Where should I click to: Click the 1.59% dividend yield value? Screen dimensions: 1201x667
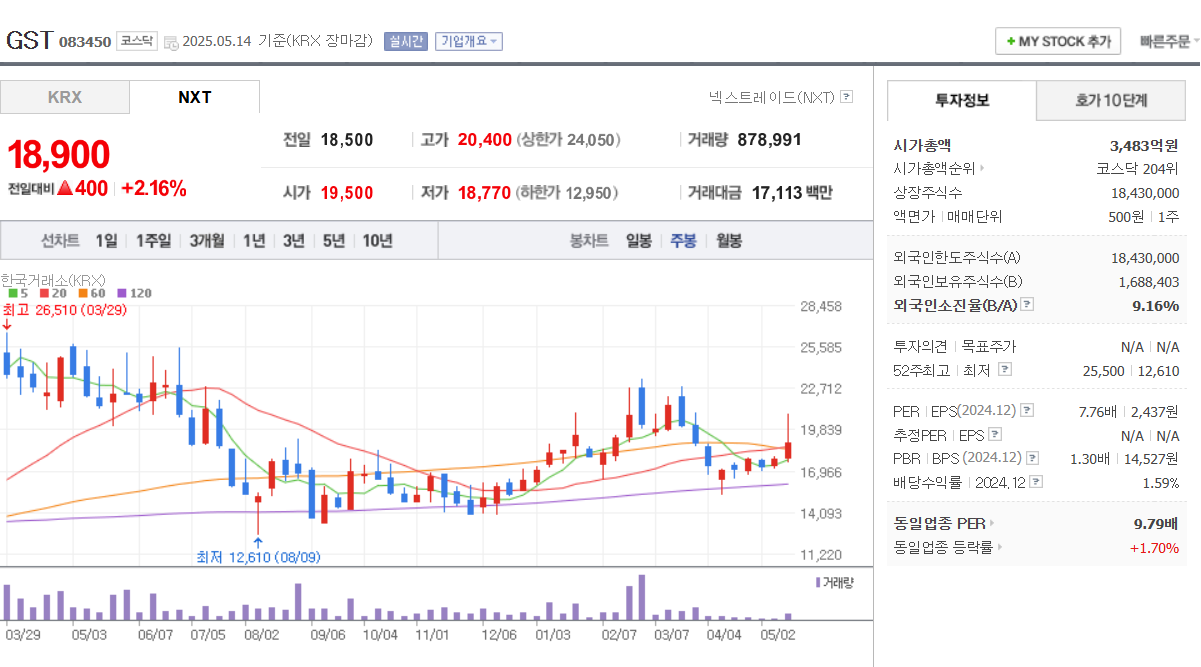[x=1160, y=482]
